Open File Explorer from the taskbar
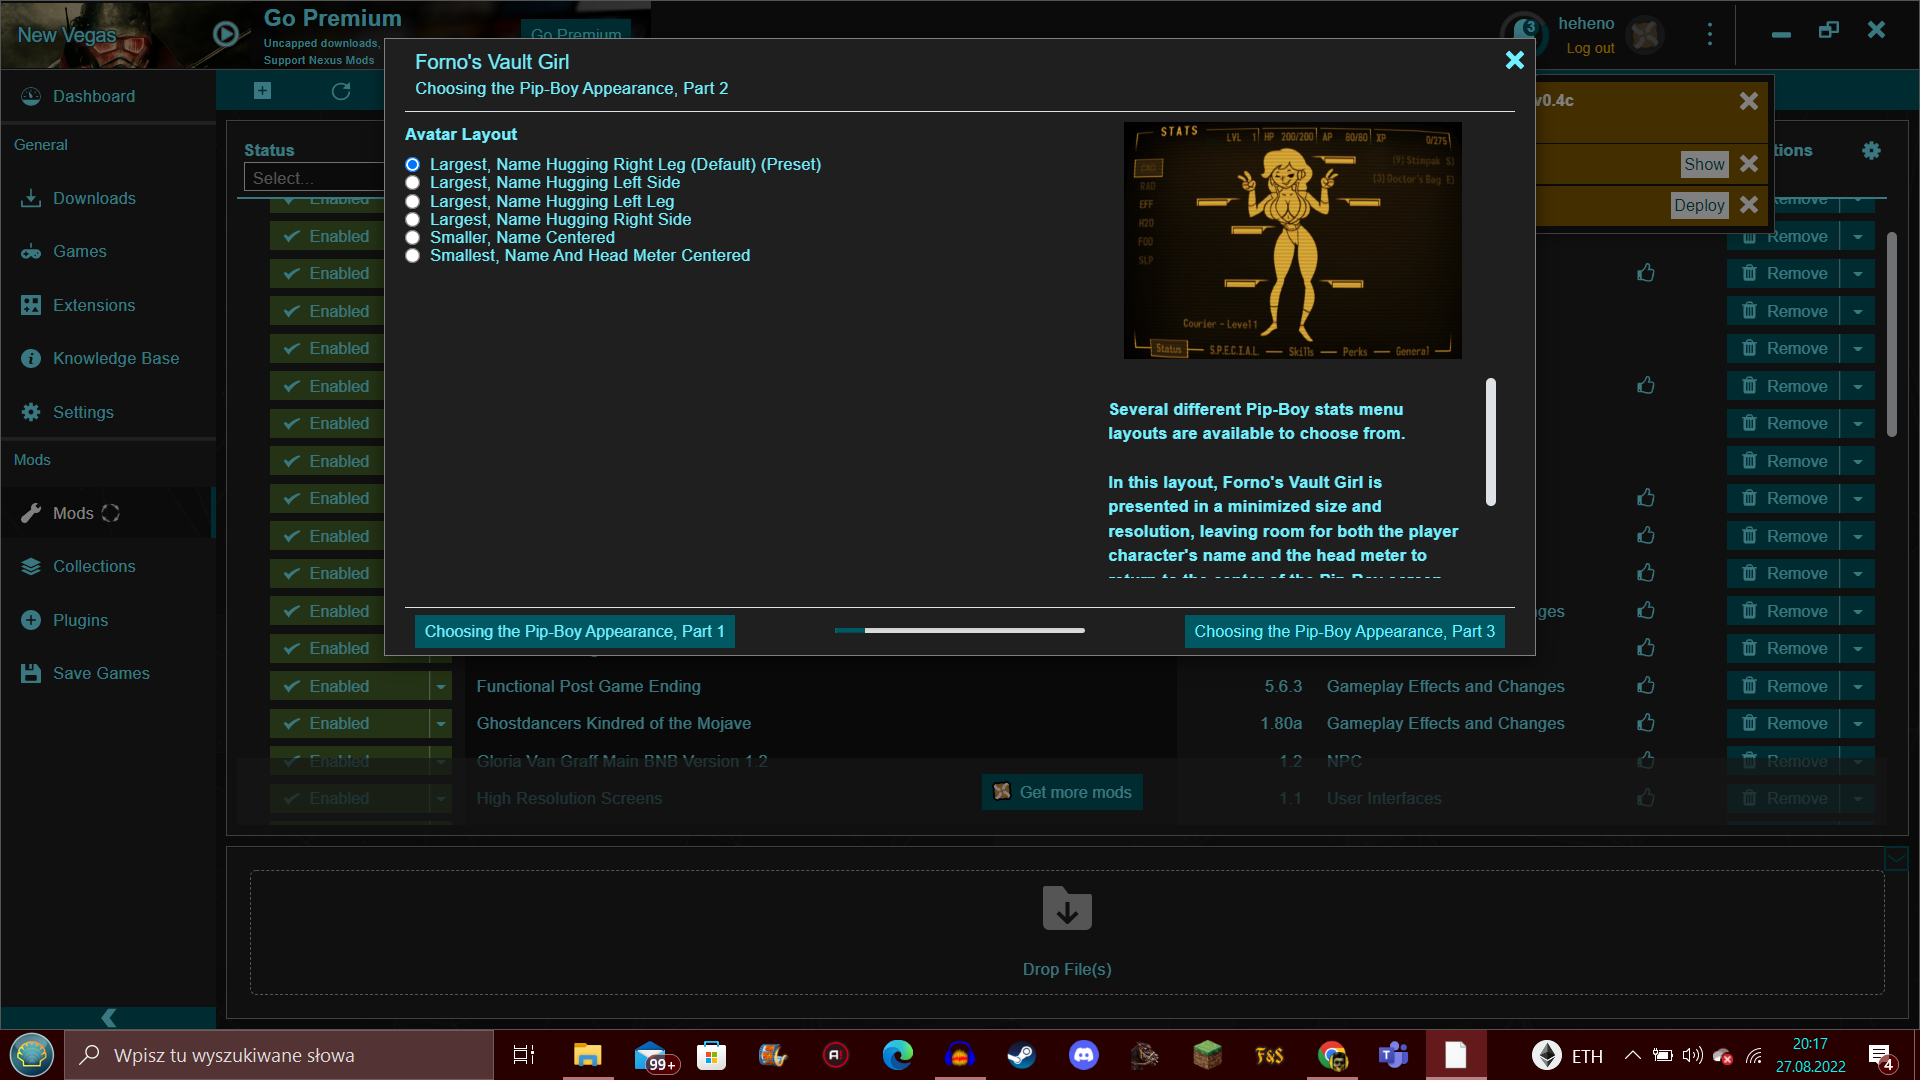Image resolution: width=1920 pixels, height=1080 pixels. (x=587, y=1055)
